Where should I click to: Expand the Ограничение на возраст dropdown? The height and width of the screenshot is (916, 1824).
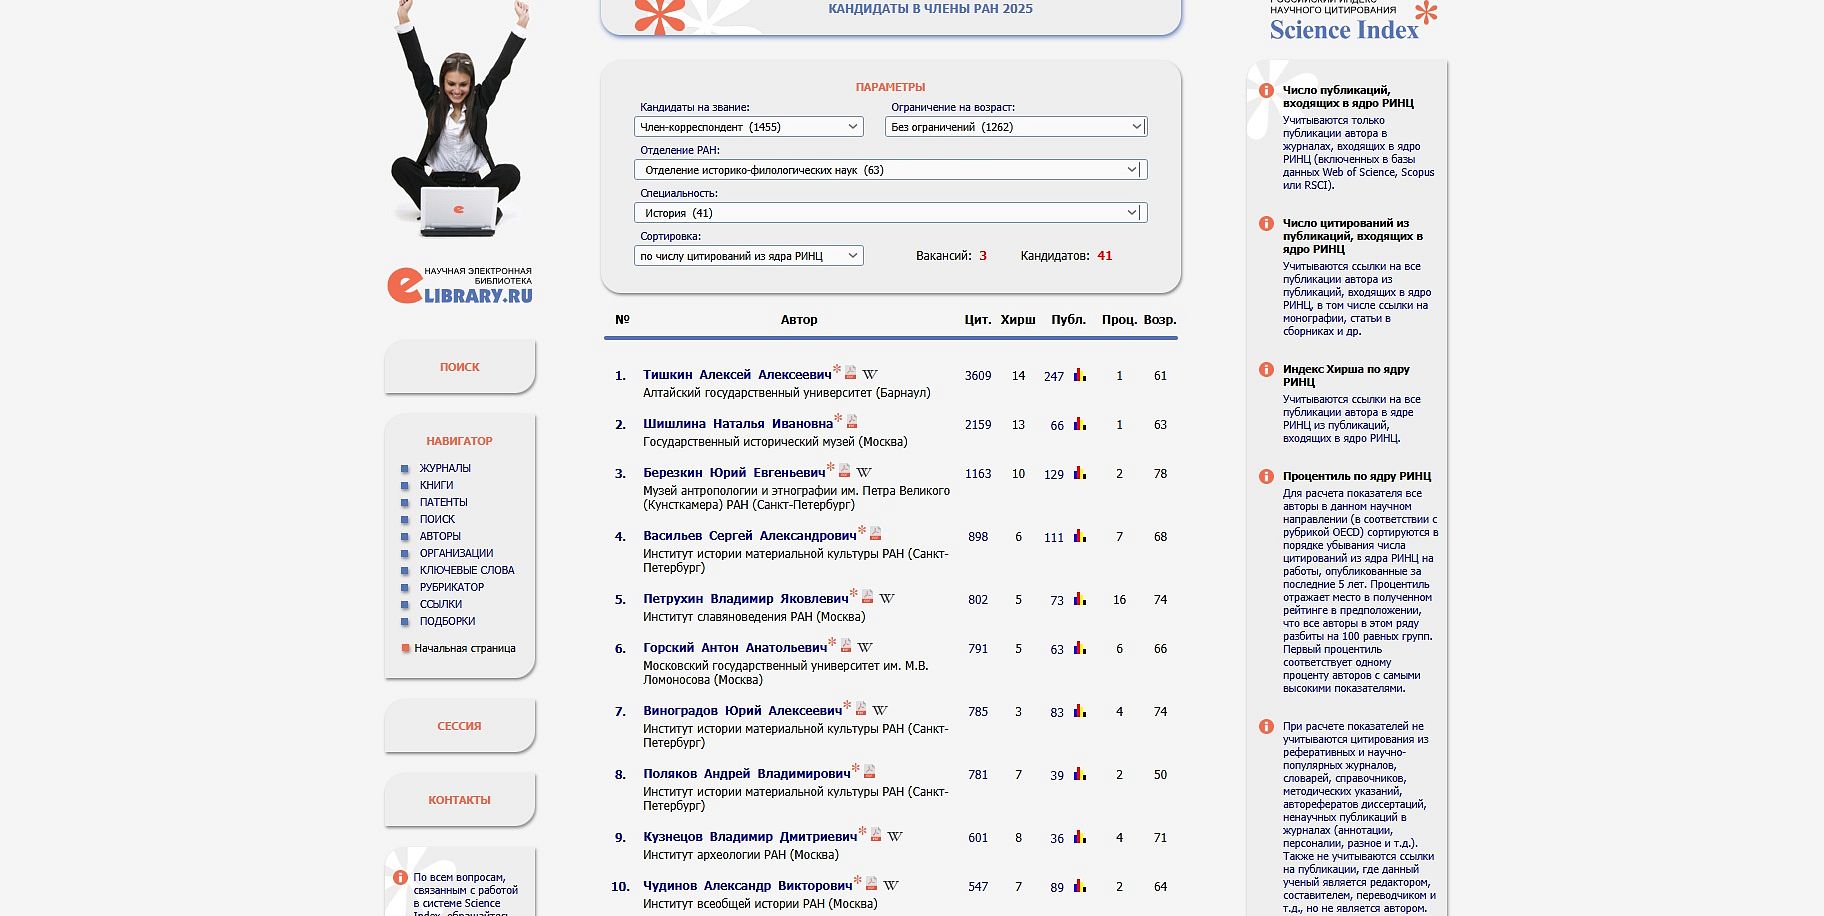click(x=1015, y=127)
